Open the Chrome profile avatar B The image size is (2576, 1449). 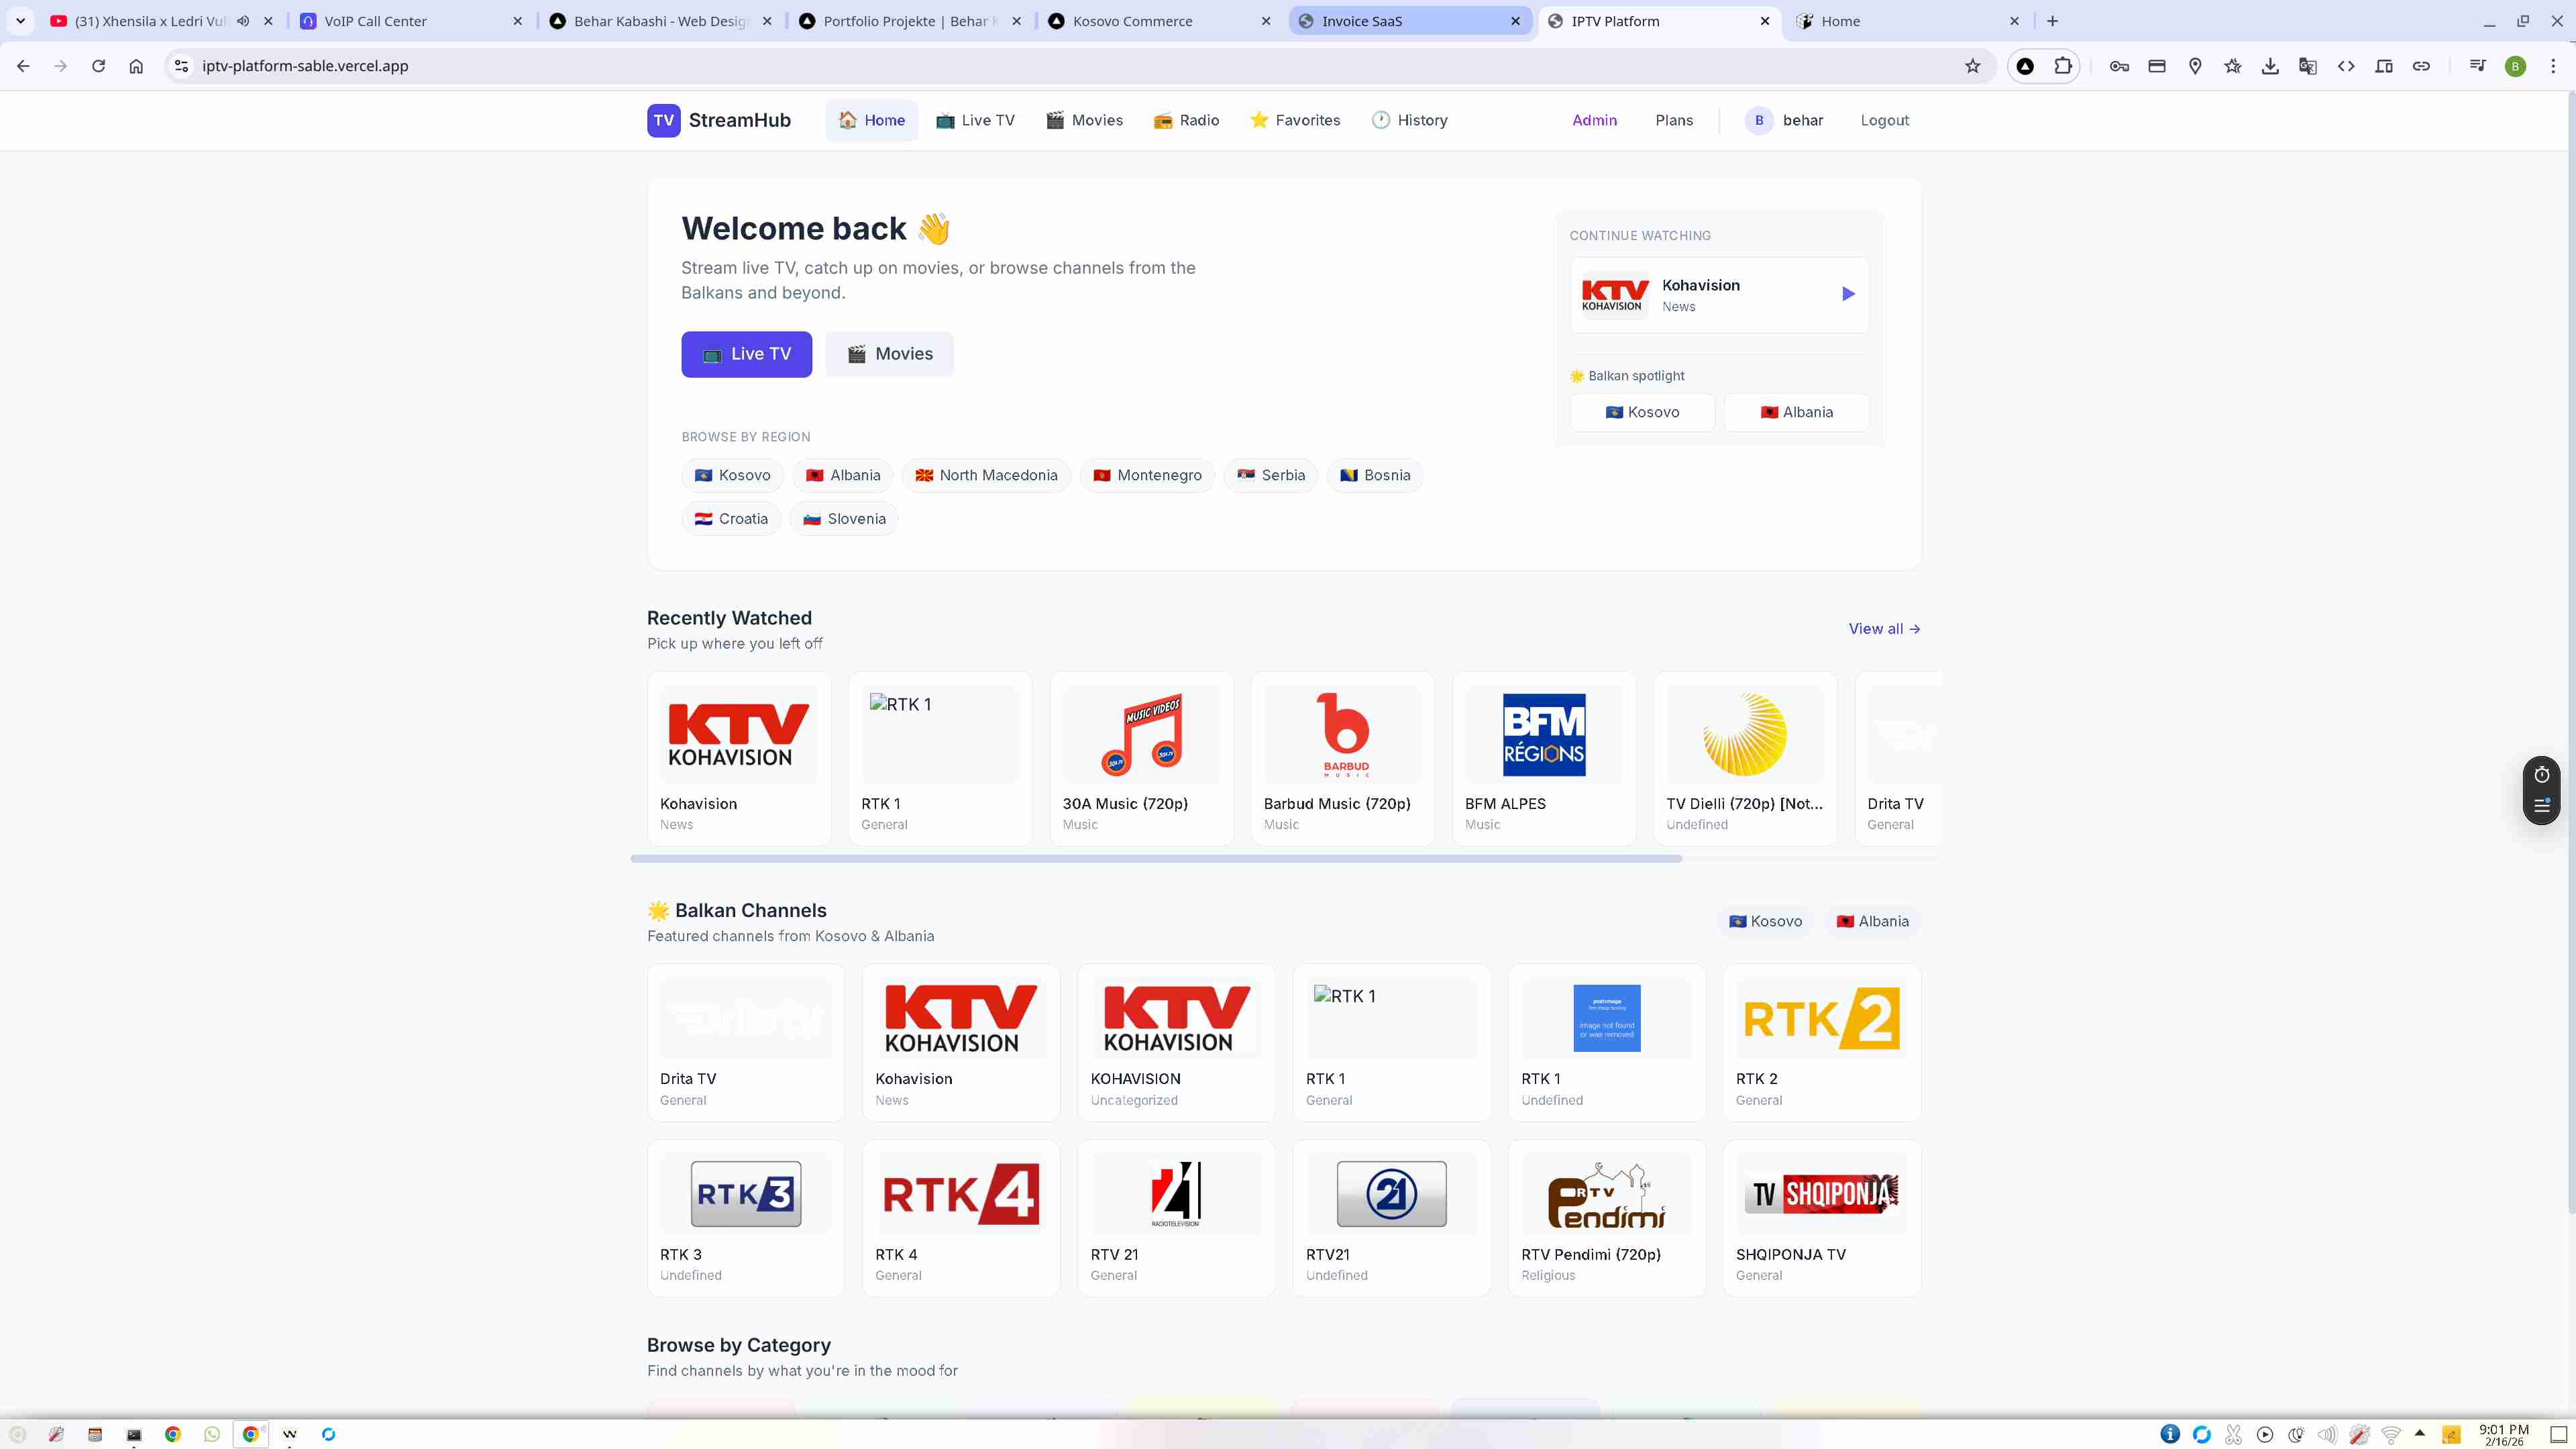coord(2516,66)
